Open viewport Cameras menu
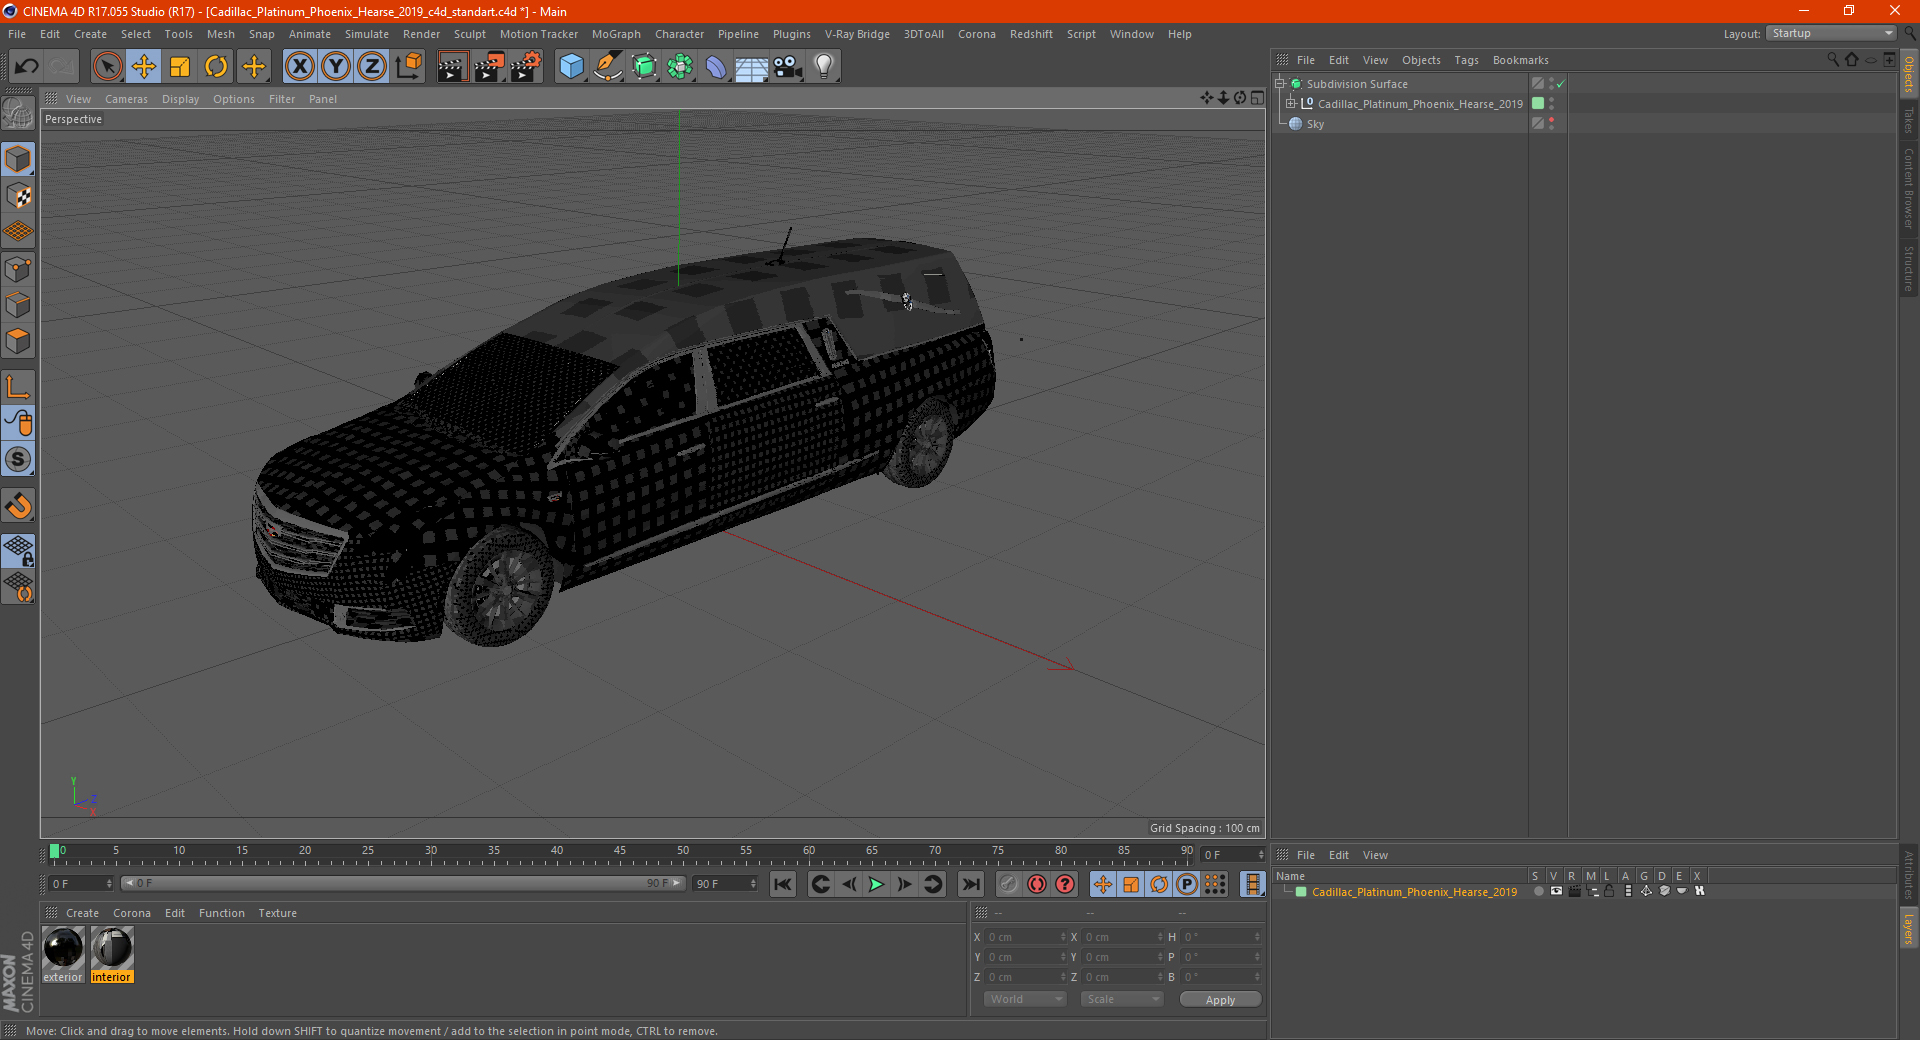Screen dimensions: 1920x1040 [x=126, y=99]
